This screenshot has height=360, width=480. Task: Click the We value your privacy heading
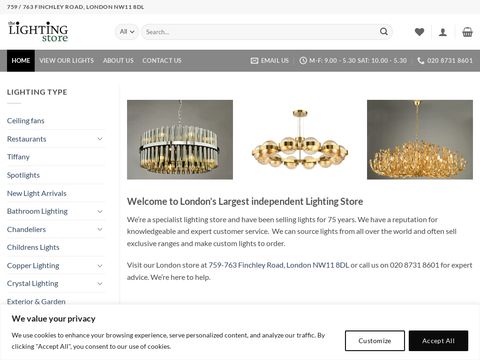point(53,319)
